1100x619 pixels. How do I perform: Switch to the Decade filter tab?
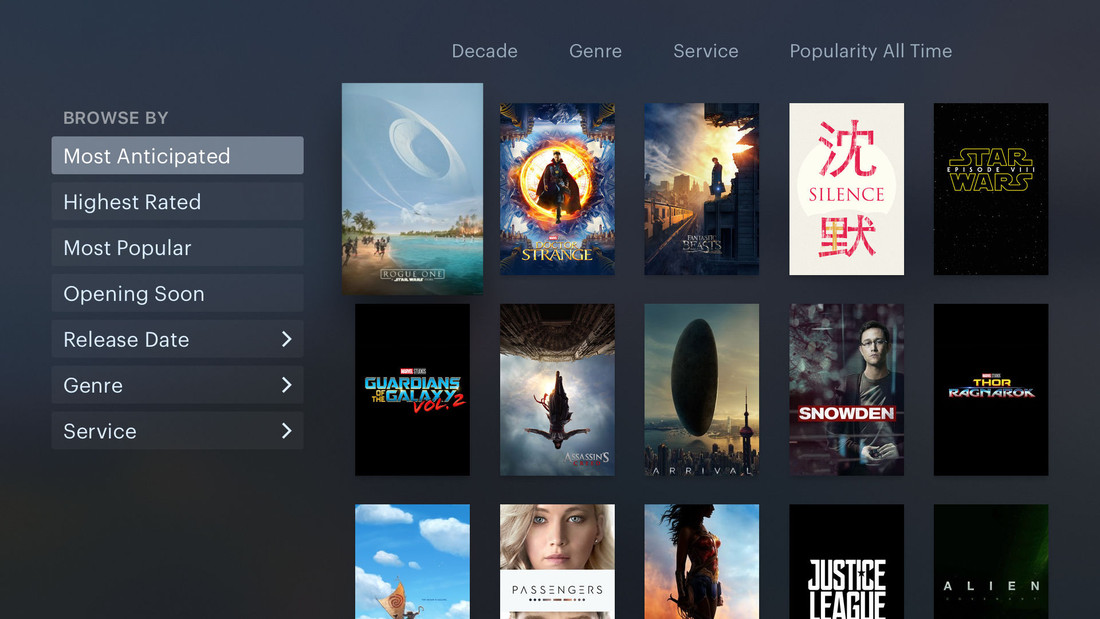pos(484,51)
